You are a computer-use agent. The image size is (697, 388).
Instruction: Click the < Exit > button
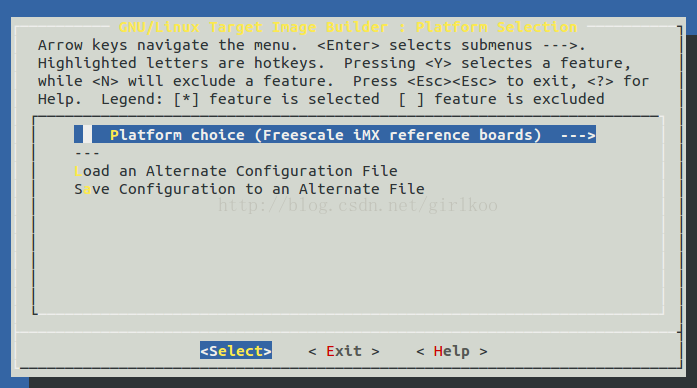click(344, 351)
